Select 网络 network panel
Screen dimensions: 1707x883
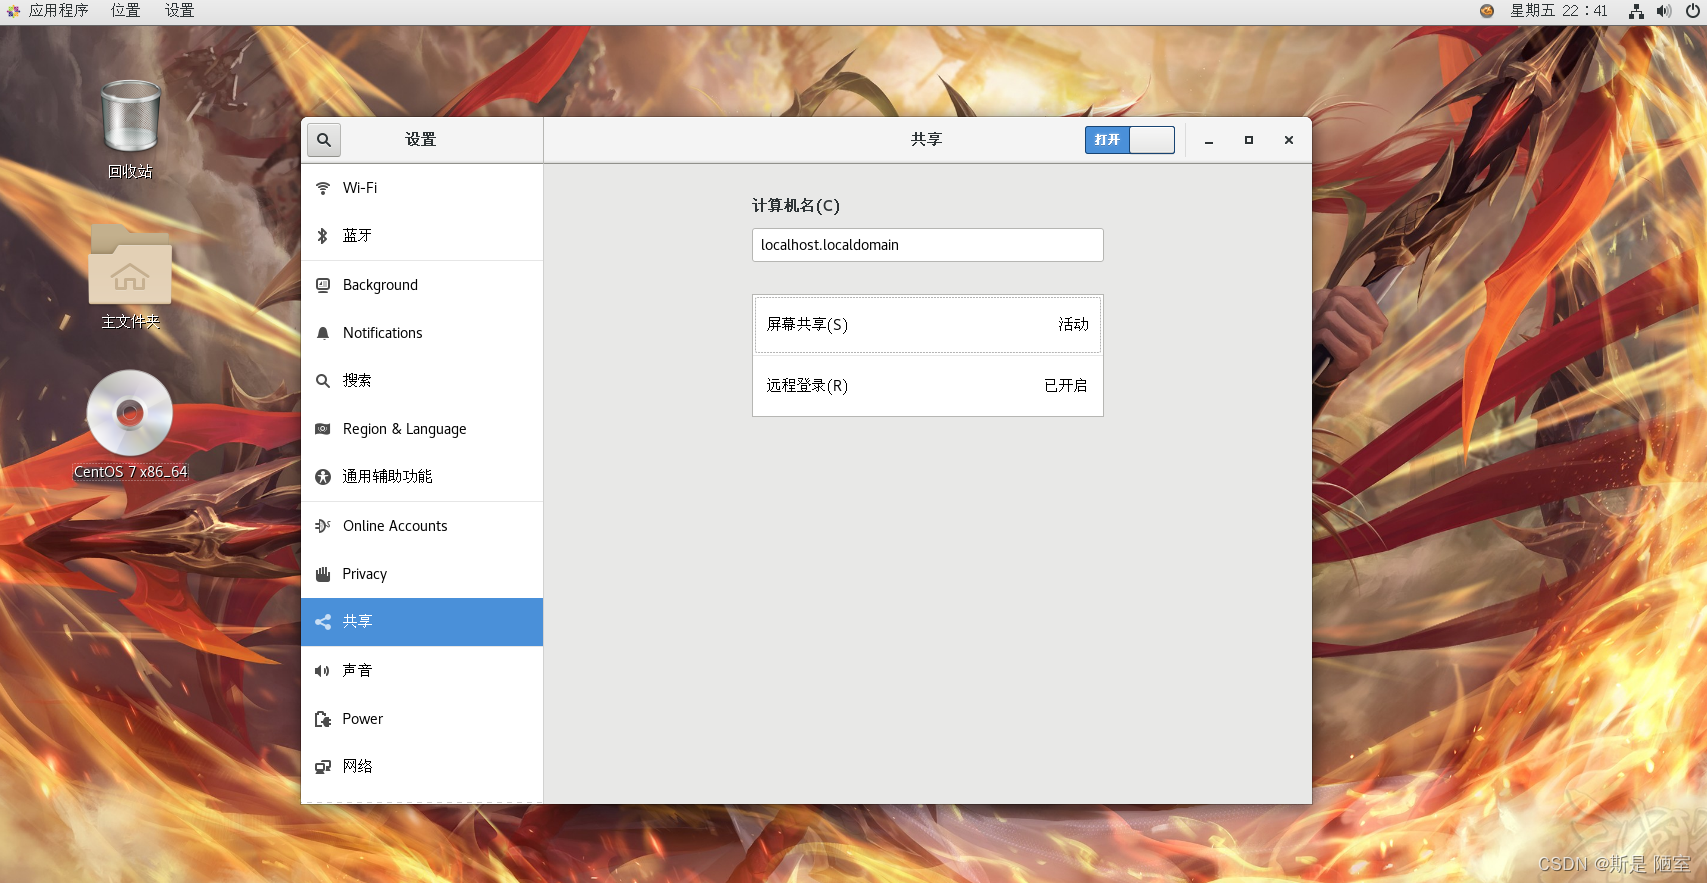pos(422,767)
